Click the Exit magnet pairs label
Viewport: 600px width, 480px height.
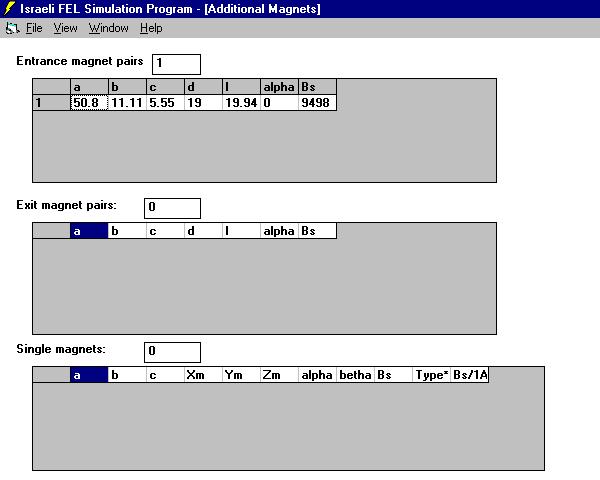(67, 205)
